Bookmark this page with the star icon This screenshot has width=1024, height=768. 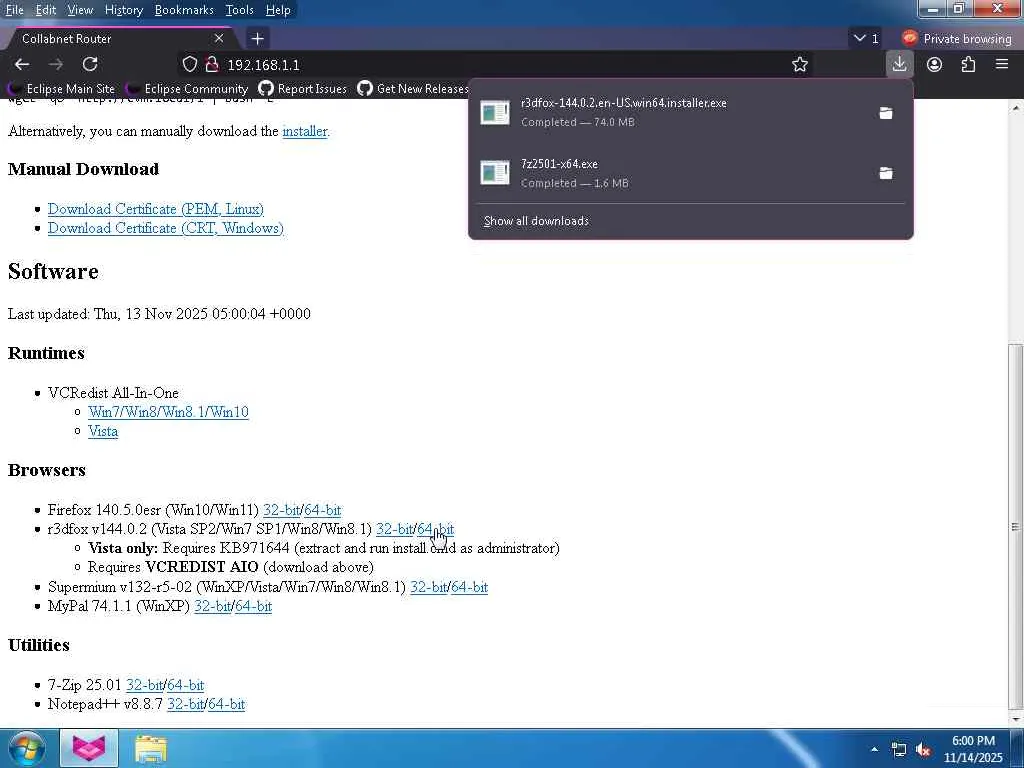coord(799,64)
